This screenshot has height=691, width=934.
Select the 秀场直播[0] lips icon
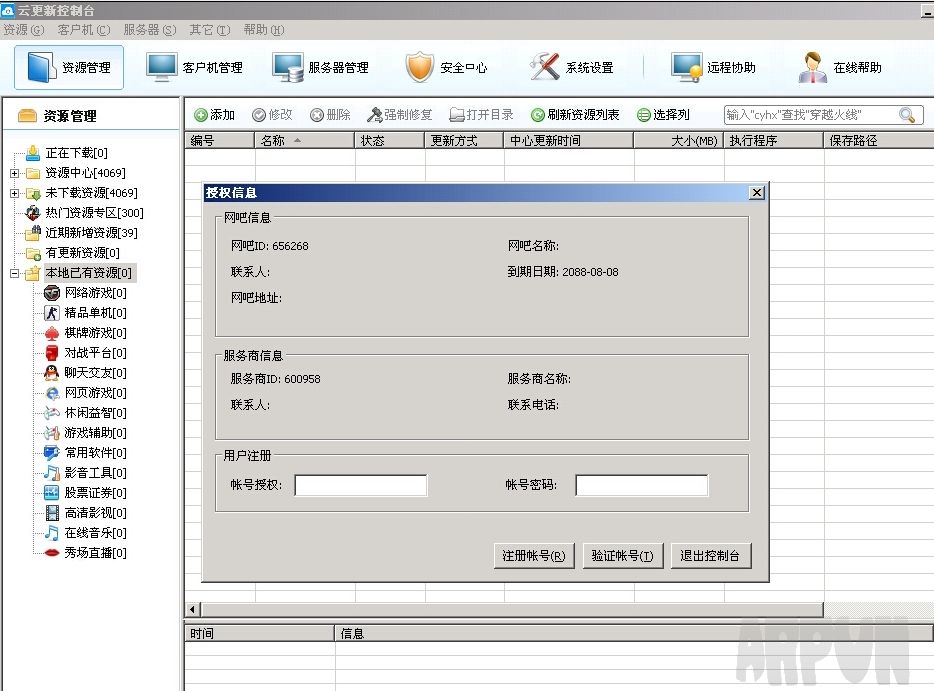pyautogui.click(x=52, y=553)
